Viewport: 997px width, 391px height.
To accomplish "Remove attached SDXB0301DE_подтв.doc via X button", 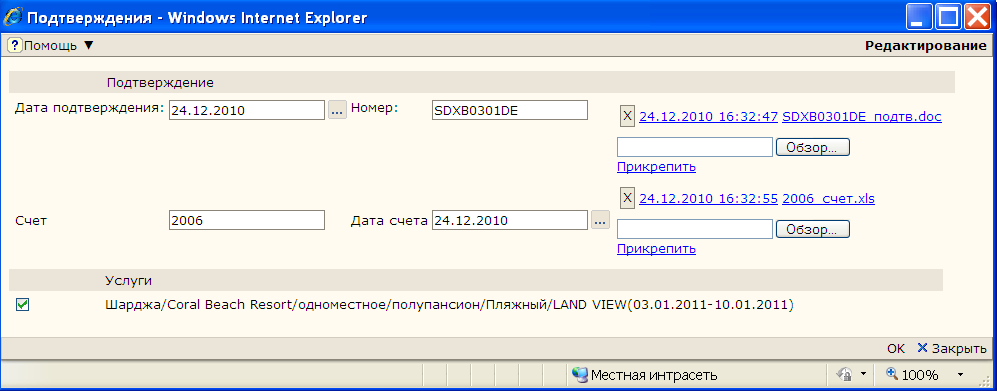I will [627, 116].
